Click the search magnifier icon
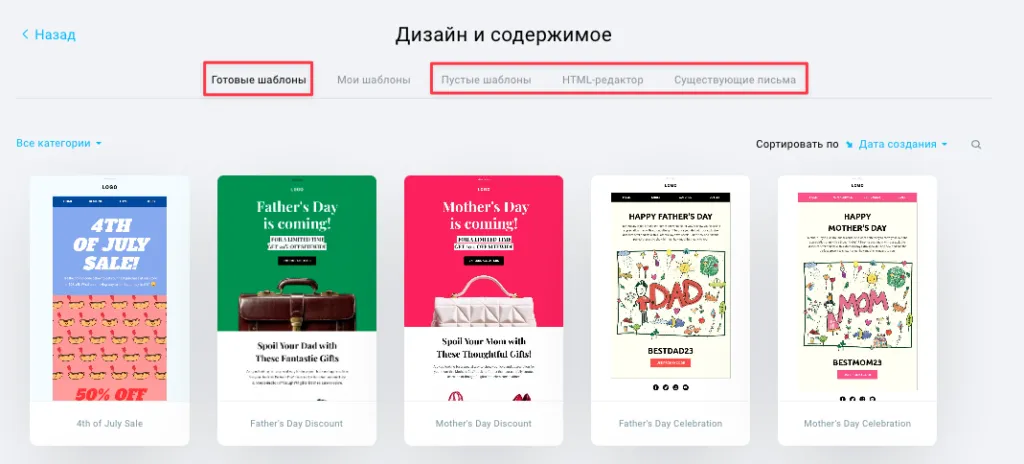The width and height of the screenshot is (1024, 464). 976,144
